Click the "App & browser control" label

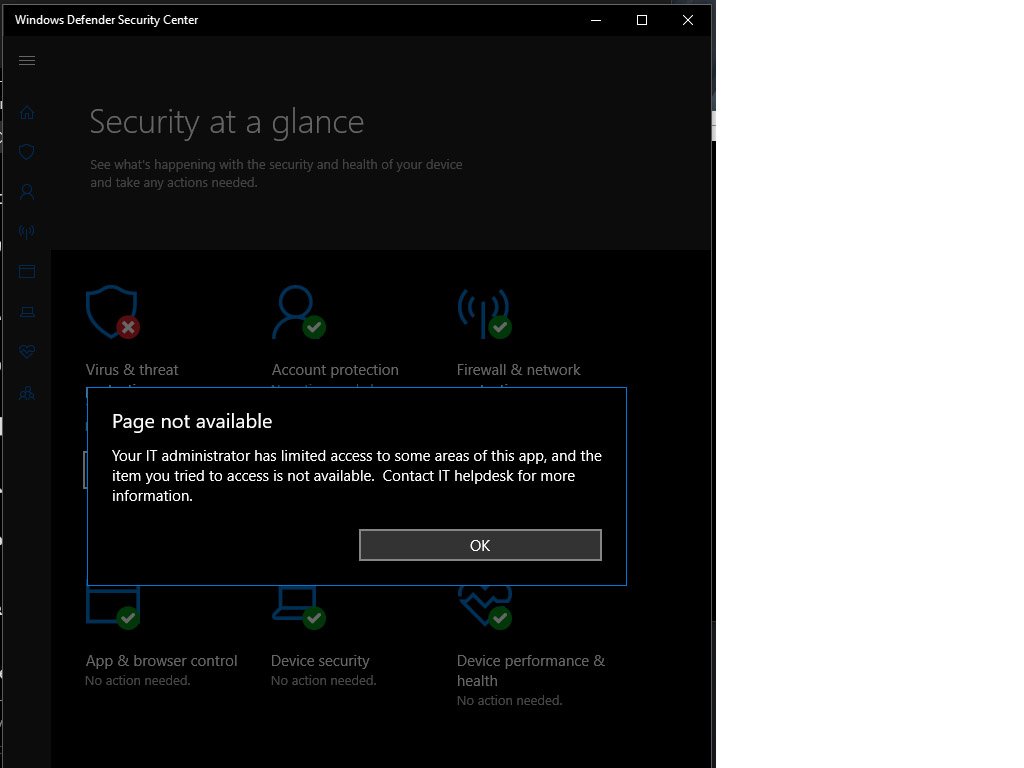(161, 661)
